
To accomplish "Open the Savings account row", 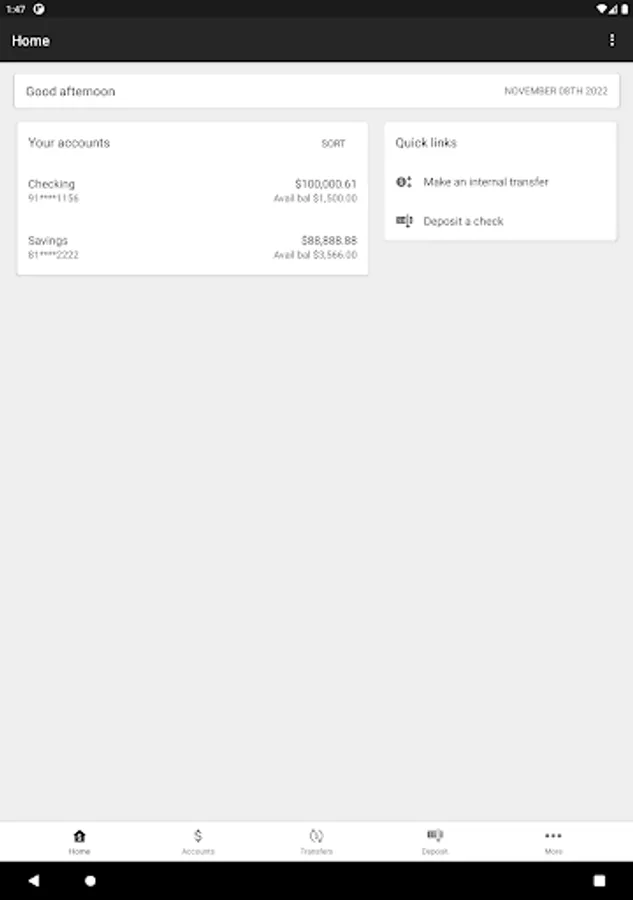I will (x=192, y=247).
